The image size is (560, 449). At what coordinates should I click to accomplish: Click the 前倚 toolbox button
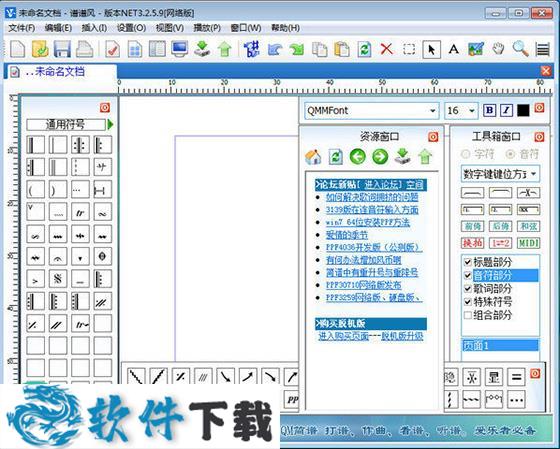(472, 226)
